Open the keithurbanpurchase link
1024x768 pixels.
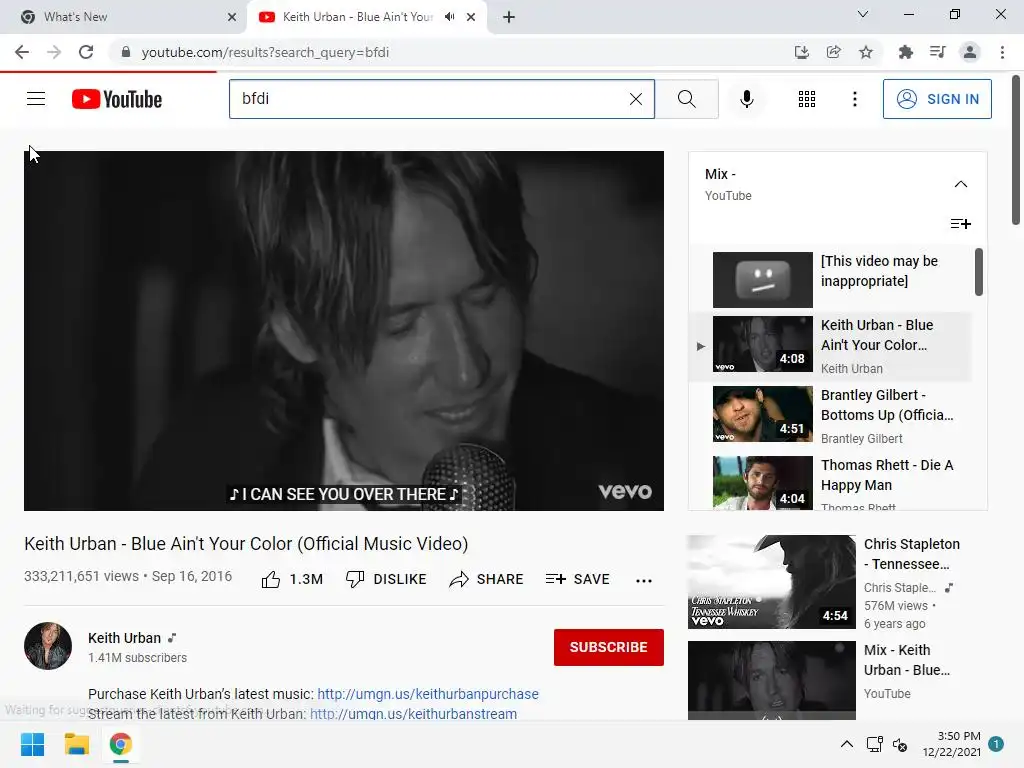pos(428,694)
